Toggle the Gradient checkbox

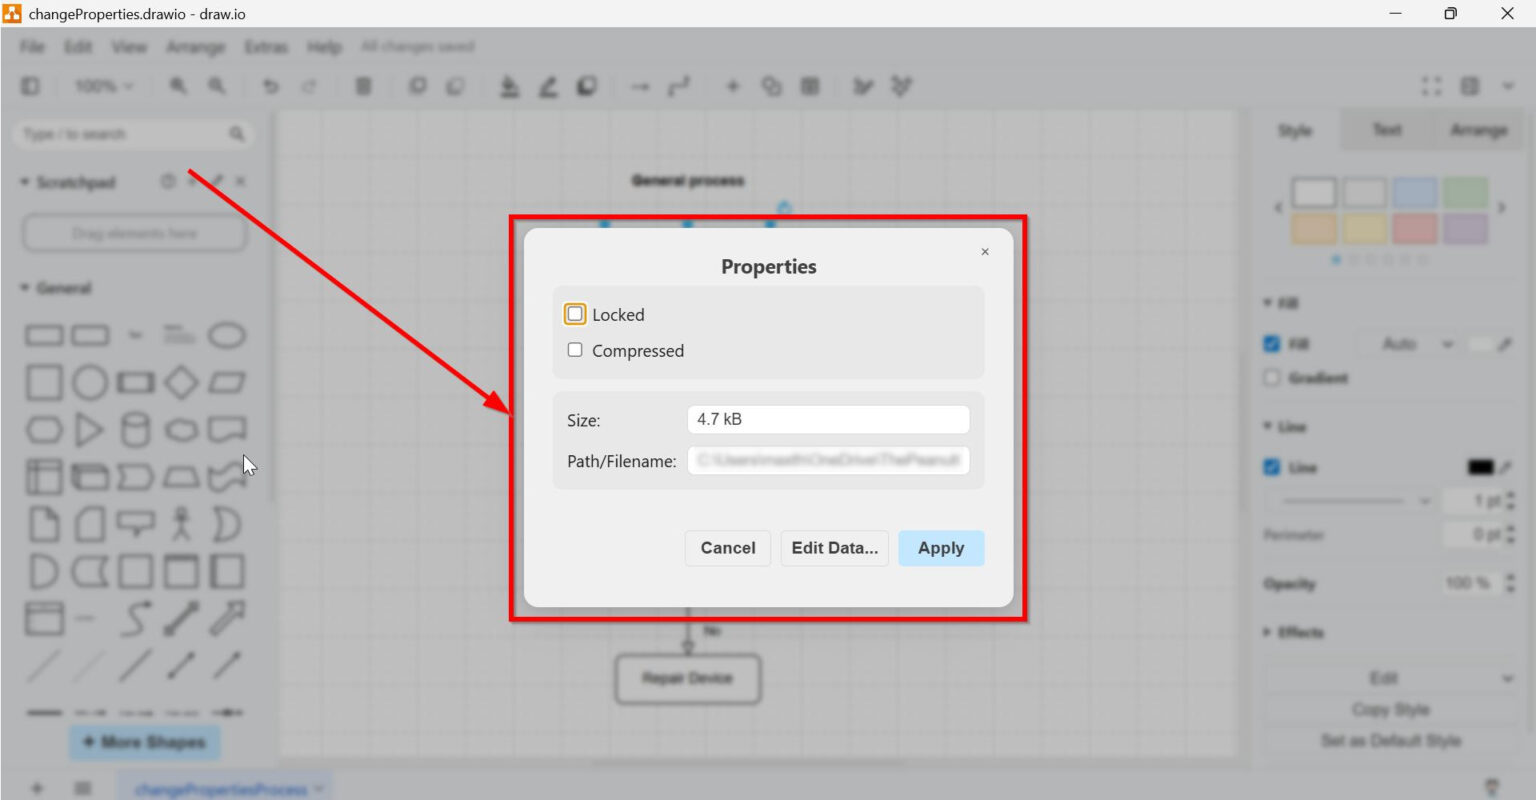(x=1272, y=378)
